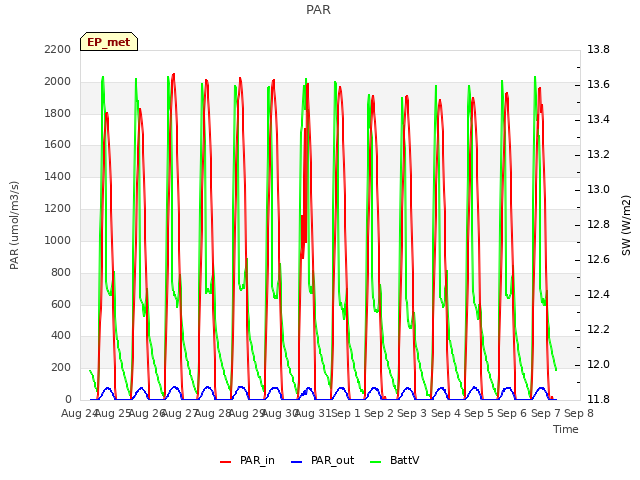This screenshot has height=480, width=640.
Task: Click the 1800 left axis value
Action: (58, 113)
